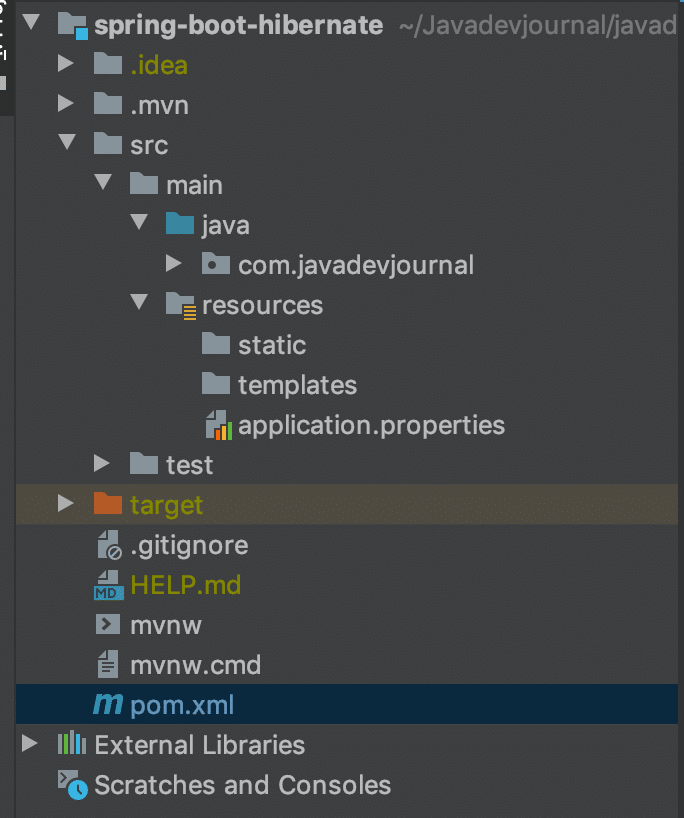Expand the test folder
Screen dimensions: 684x818
(102, 464)
